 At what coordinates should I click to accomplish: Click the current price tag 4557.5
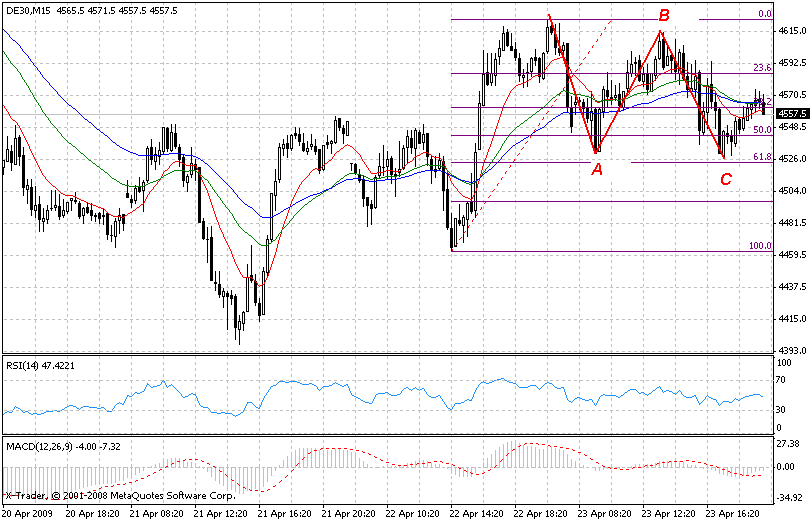tap(792, 113)
